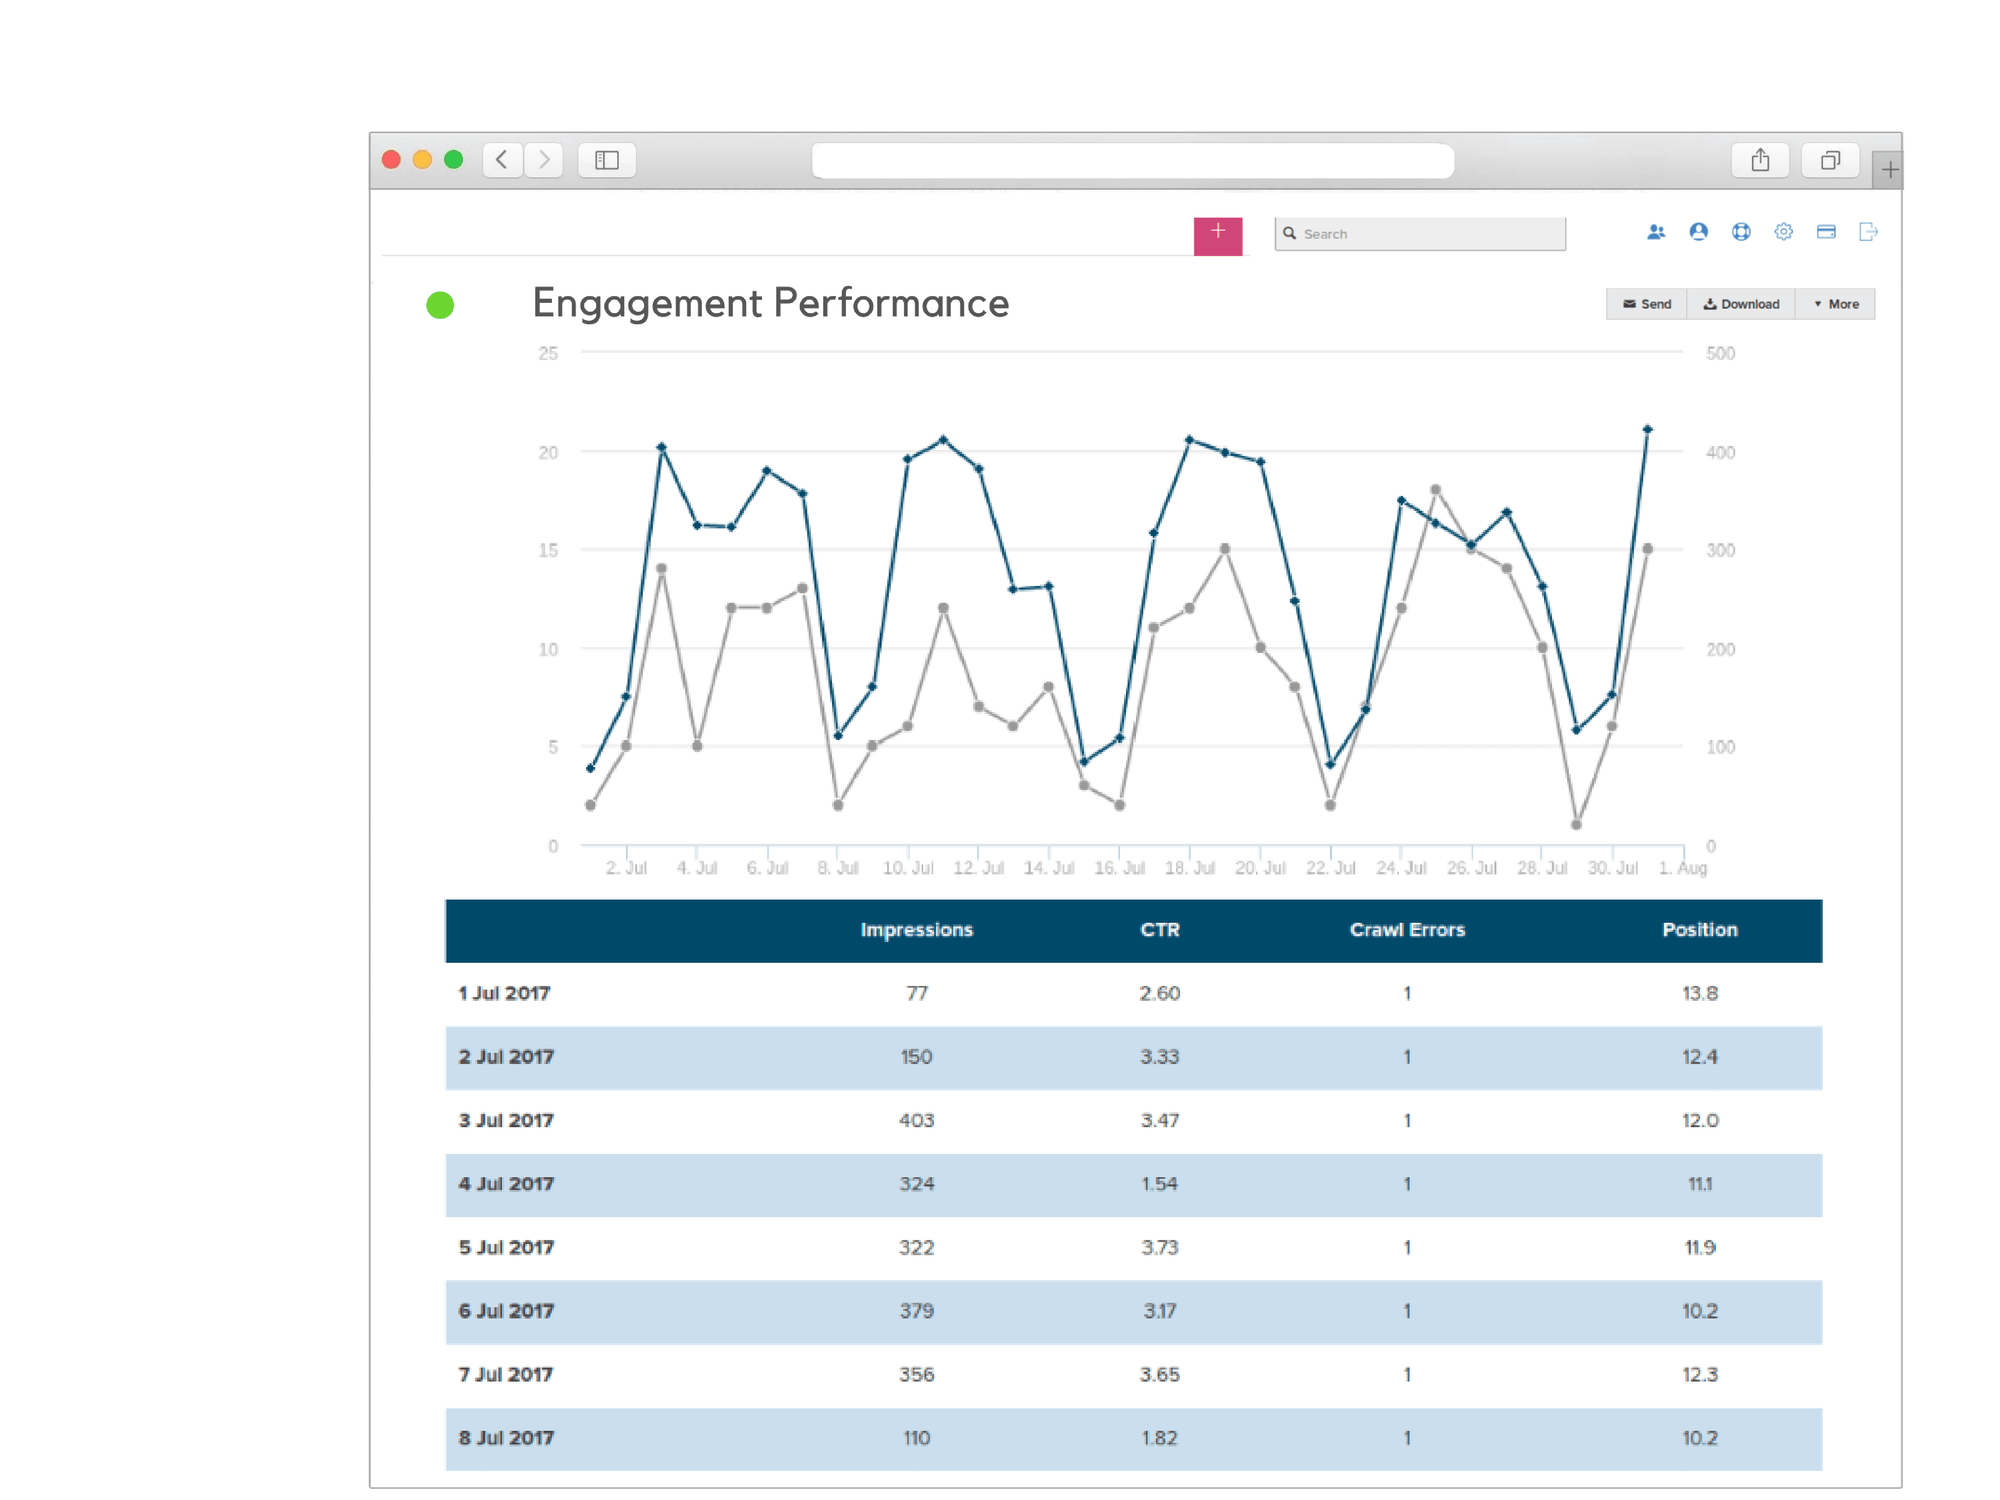Toggle the green report status indicator
The height and width of the screenshot is (1500, 2000).
440,304
